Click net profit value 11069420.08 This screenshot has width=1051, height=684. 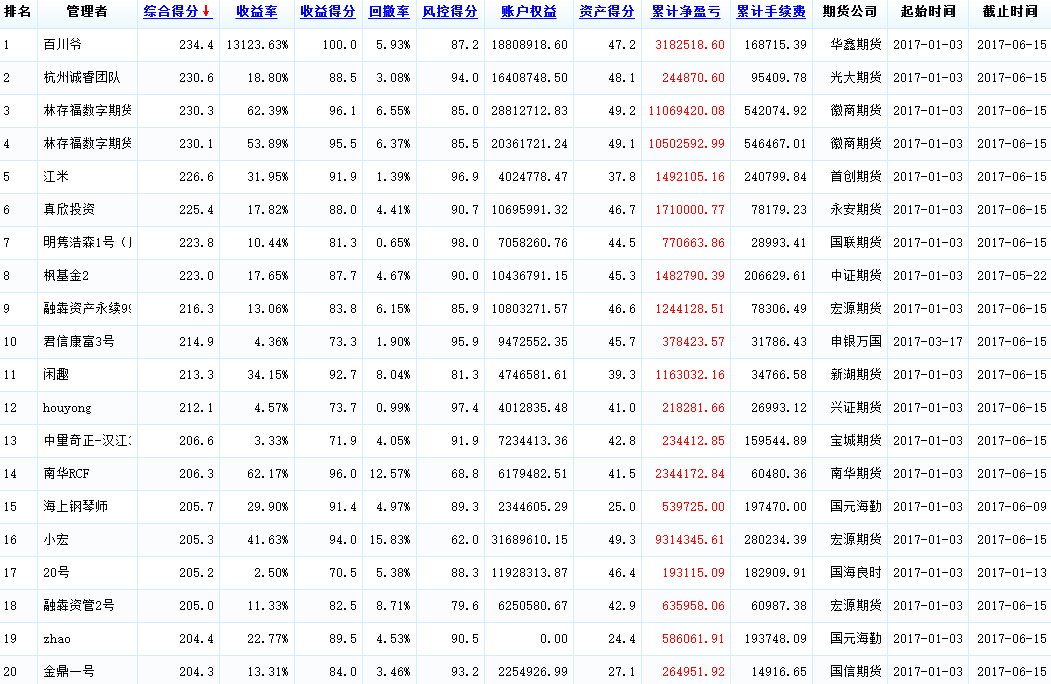(x=686, y=111)
